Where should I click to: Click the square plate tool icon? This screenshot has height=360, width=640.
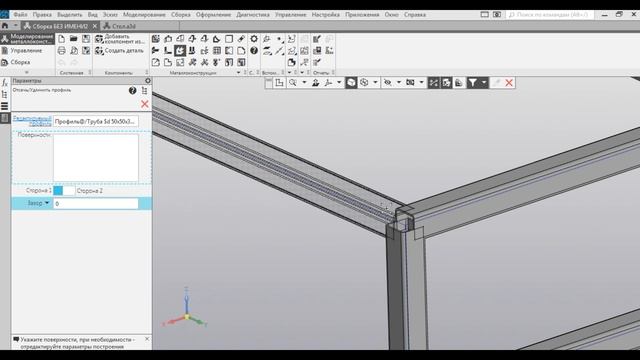229,39
